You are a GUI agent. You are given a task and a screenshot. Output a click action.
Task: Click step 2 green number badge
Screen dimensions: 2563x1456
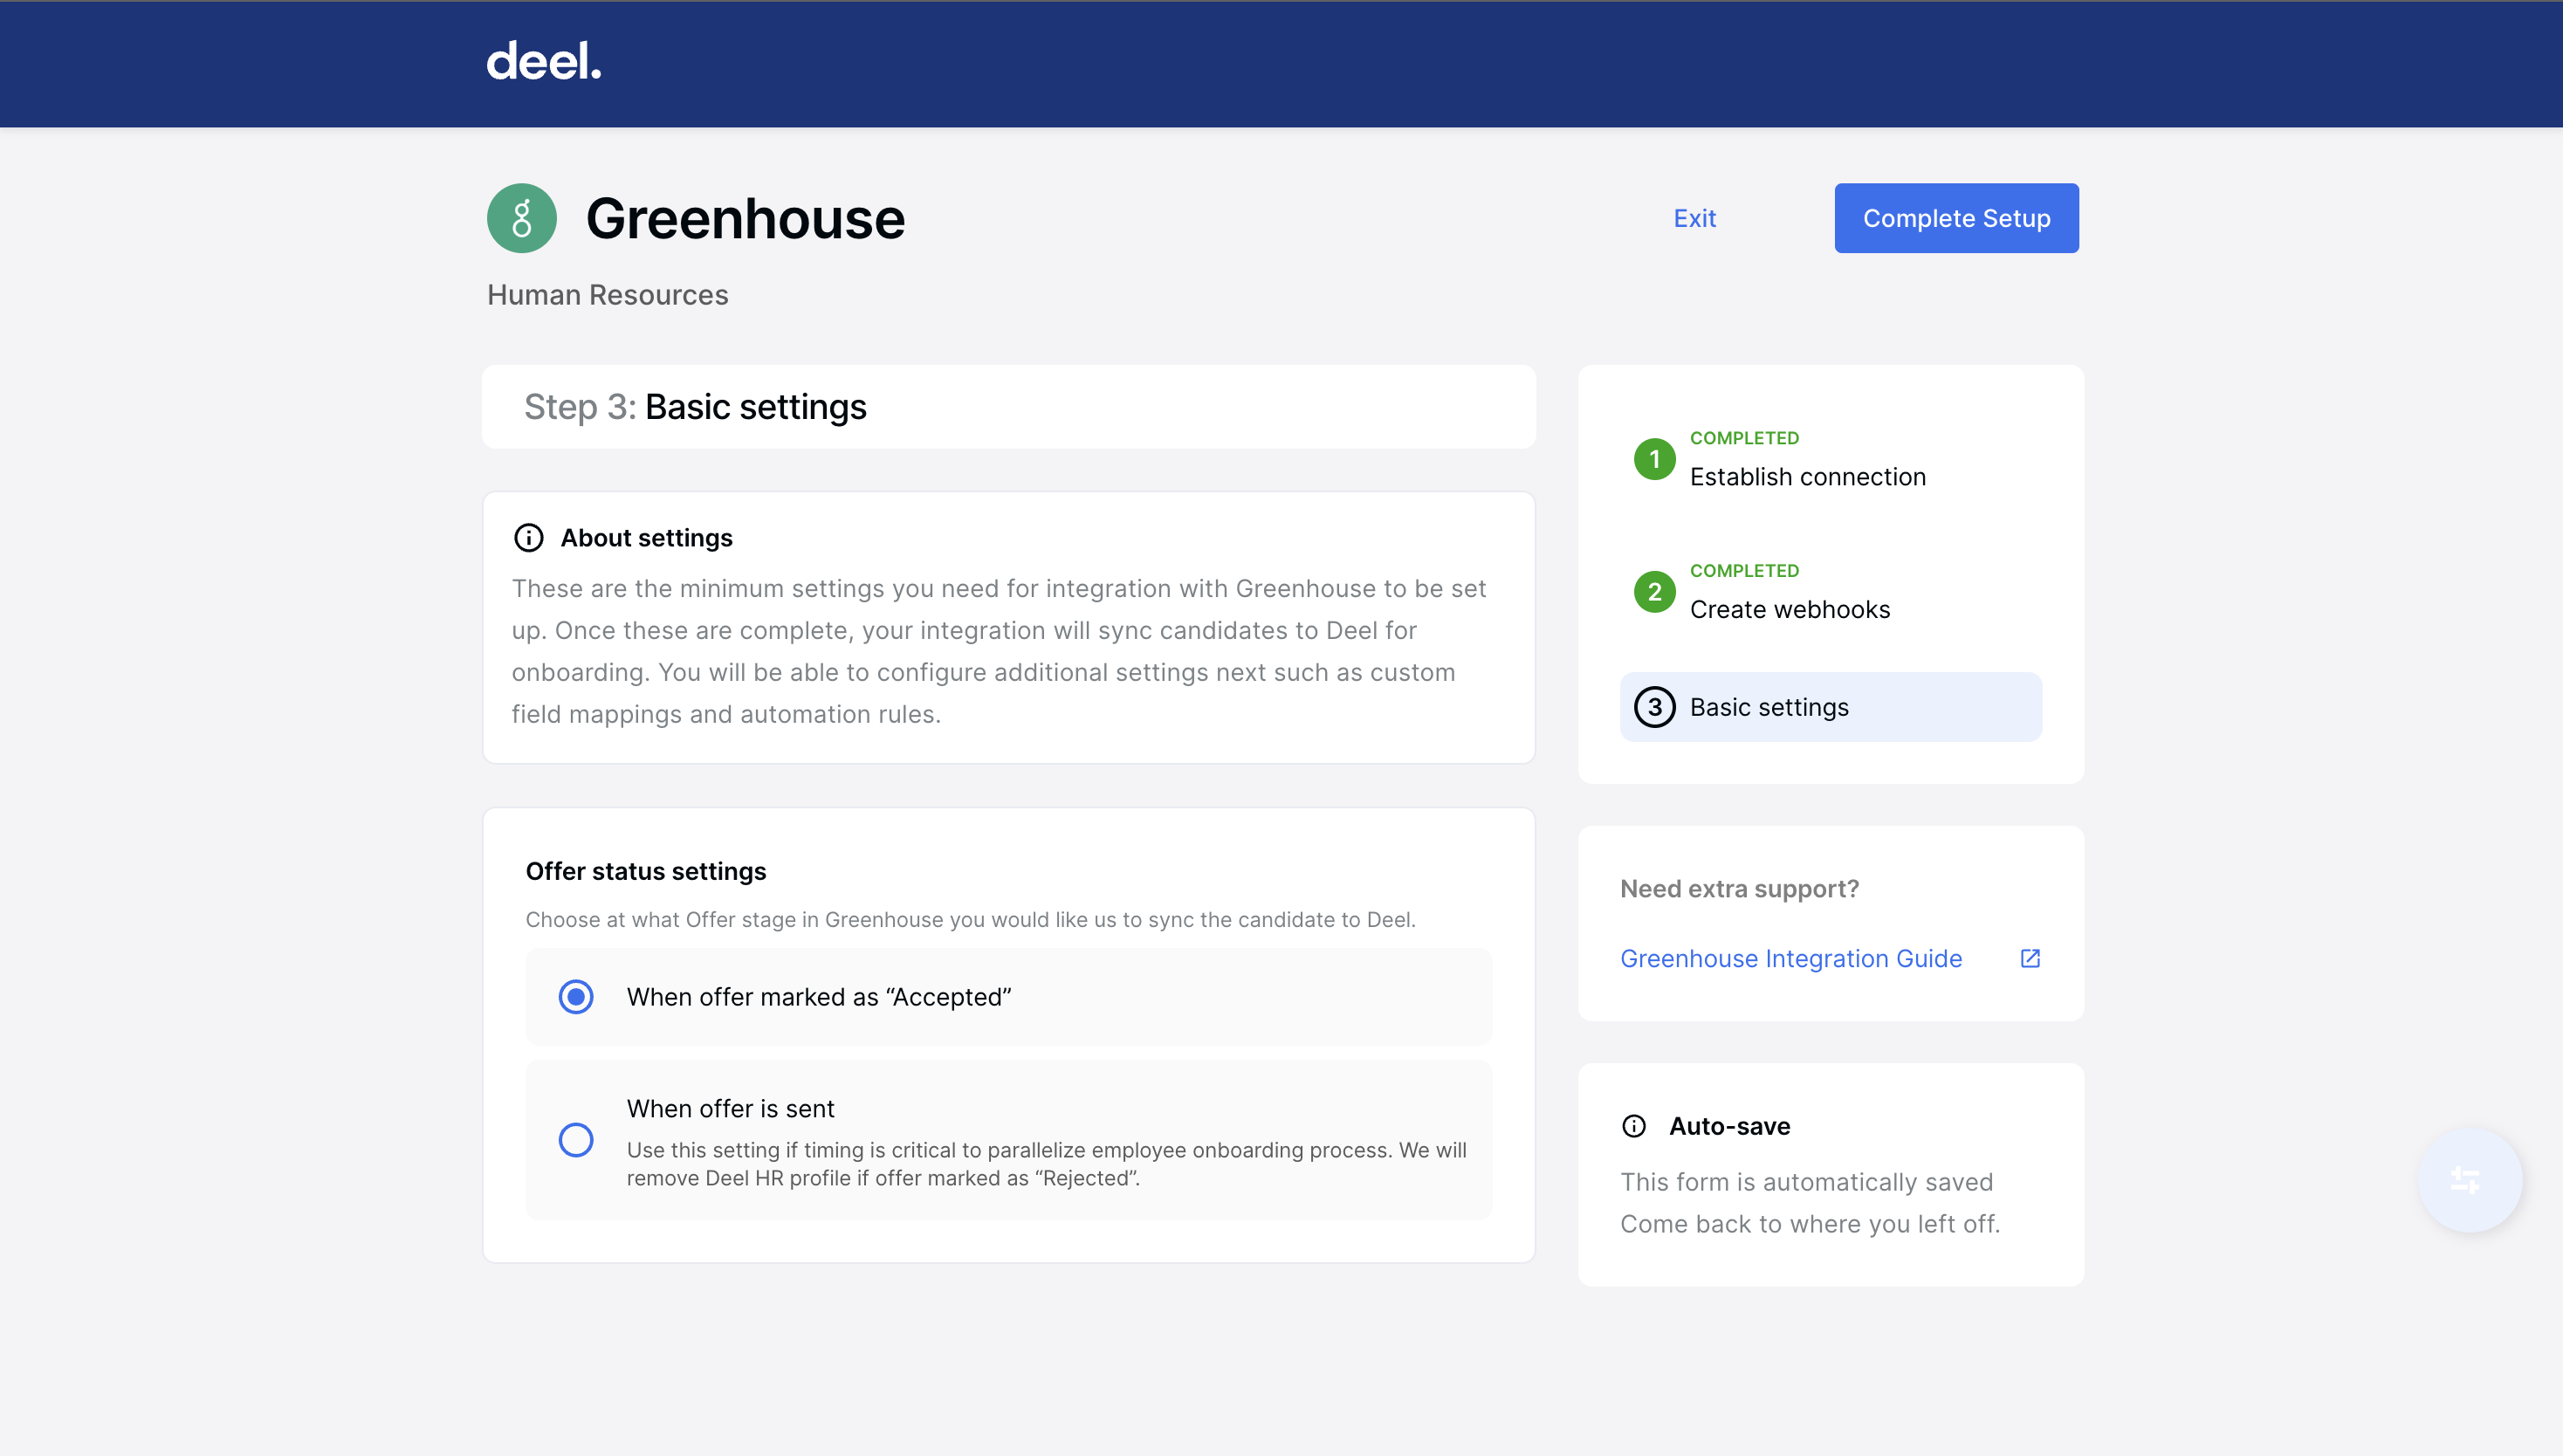point(1654,592)
